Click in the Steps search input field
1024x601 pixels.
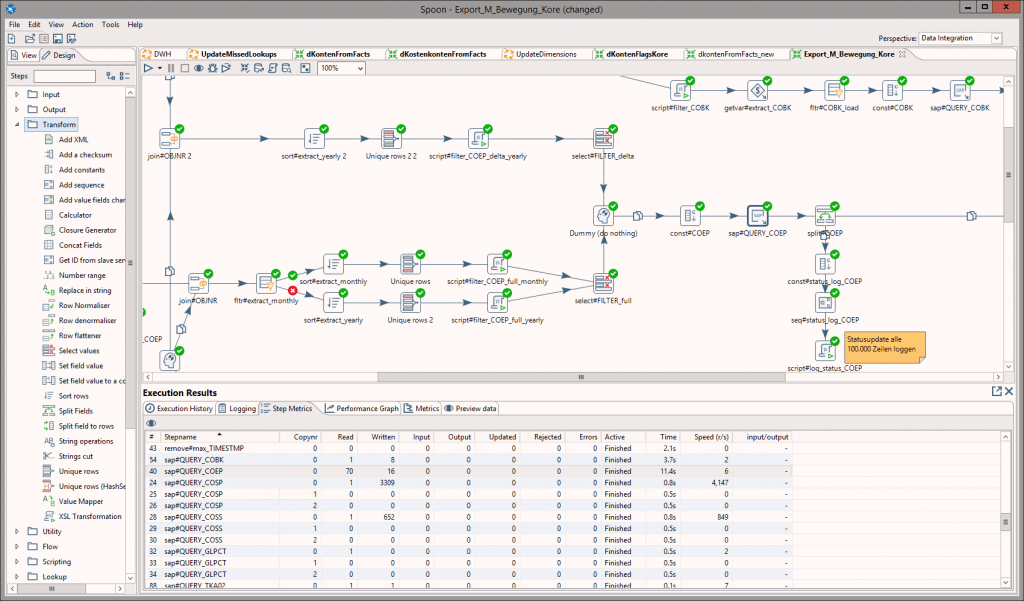pyautogui.click(x=65, y=76)
